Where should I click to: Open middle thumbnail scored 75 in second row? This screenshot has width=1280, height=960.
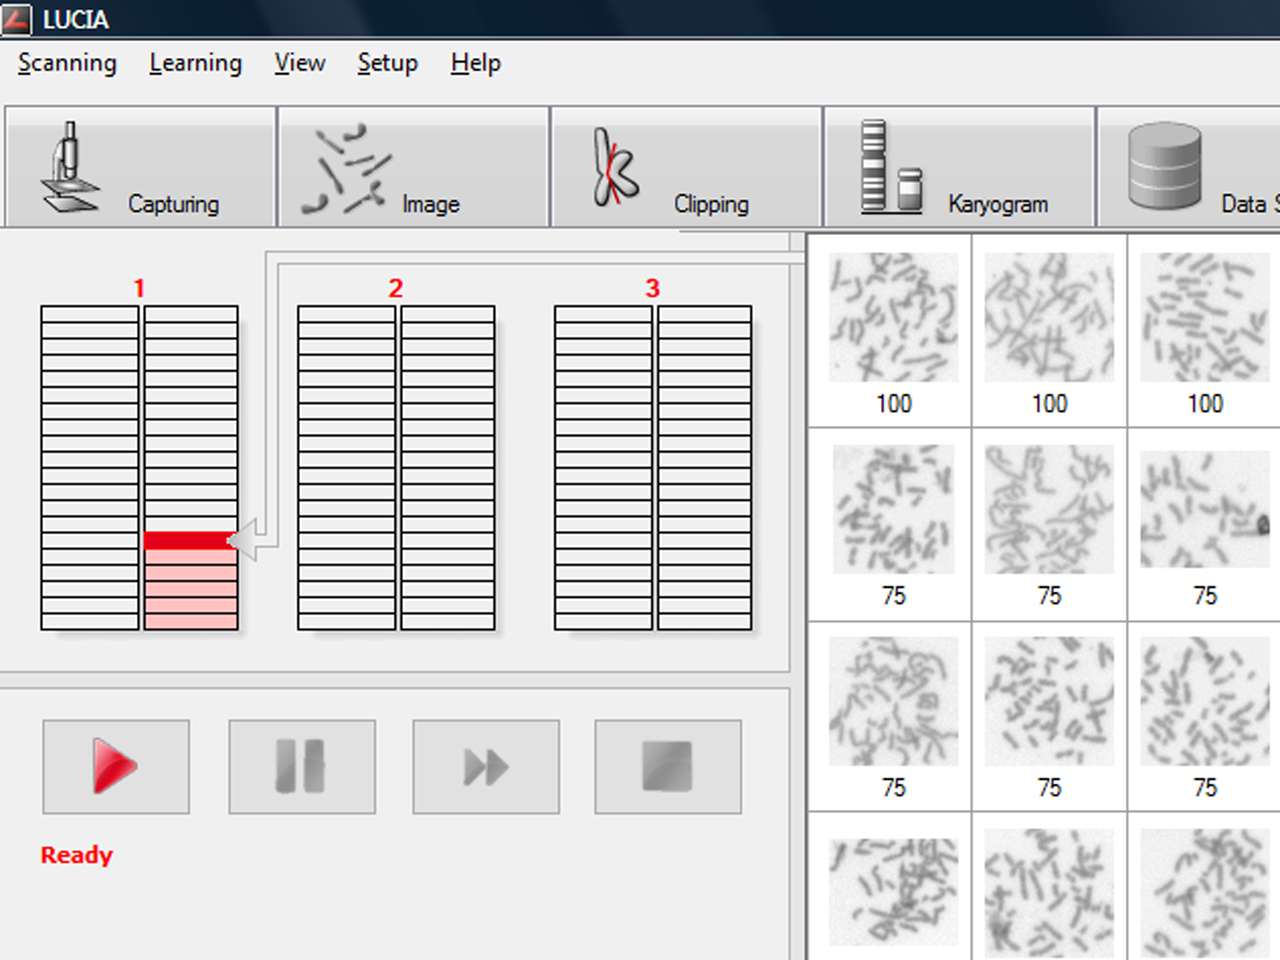click(1049, 509)
